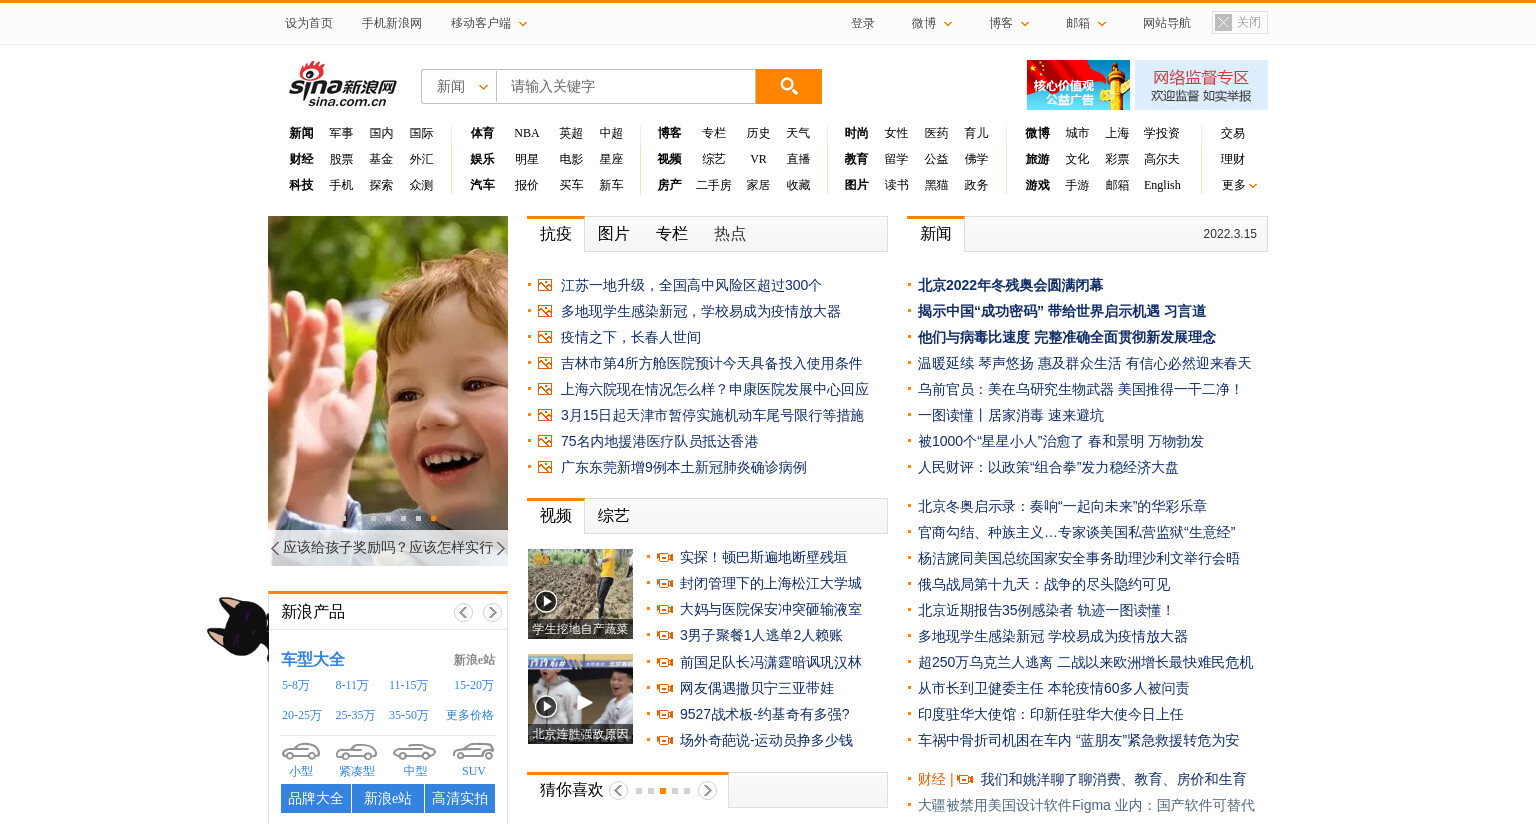Read headline 北京2022年冬残奥会圆满闭幕
The width and height of the screenshot is (1536, 824).
pos(1010,285)
